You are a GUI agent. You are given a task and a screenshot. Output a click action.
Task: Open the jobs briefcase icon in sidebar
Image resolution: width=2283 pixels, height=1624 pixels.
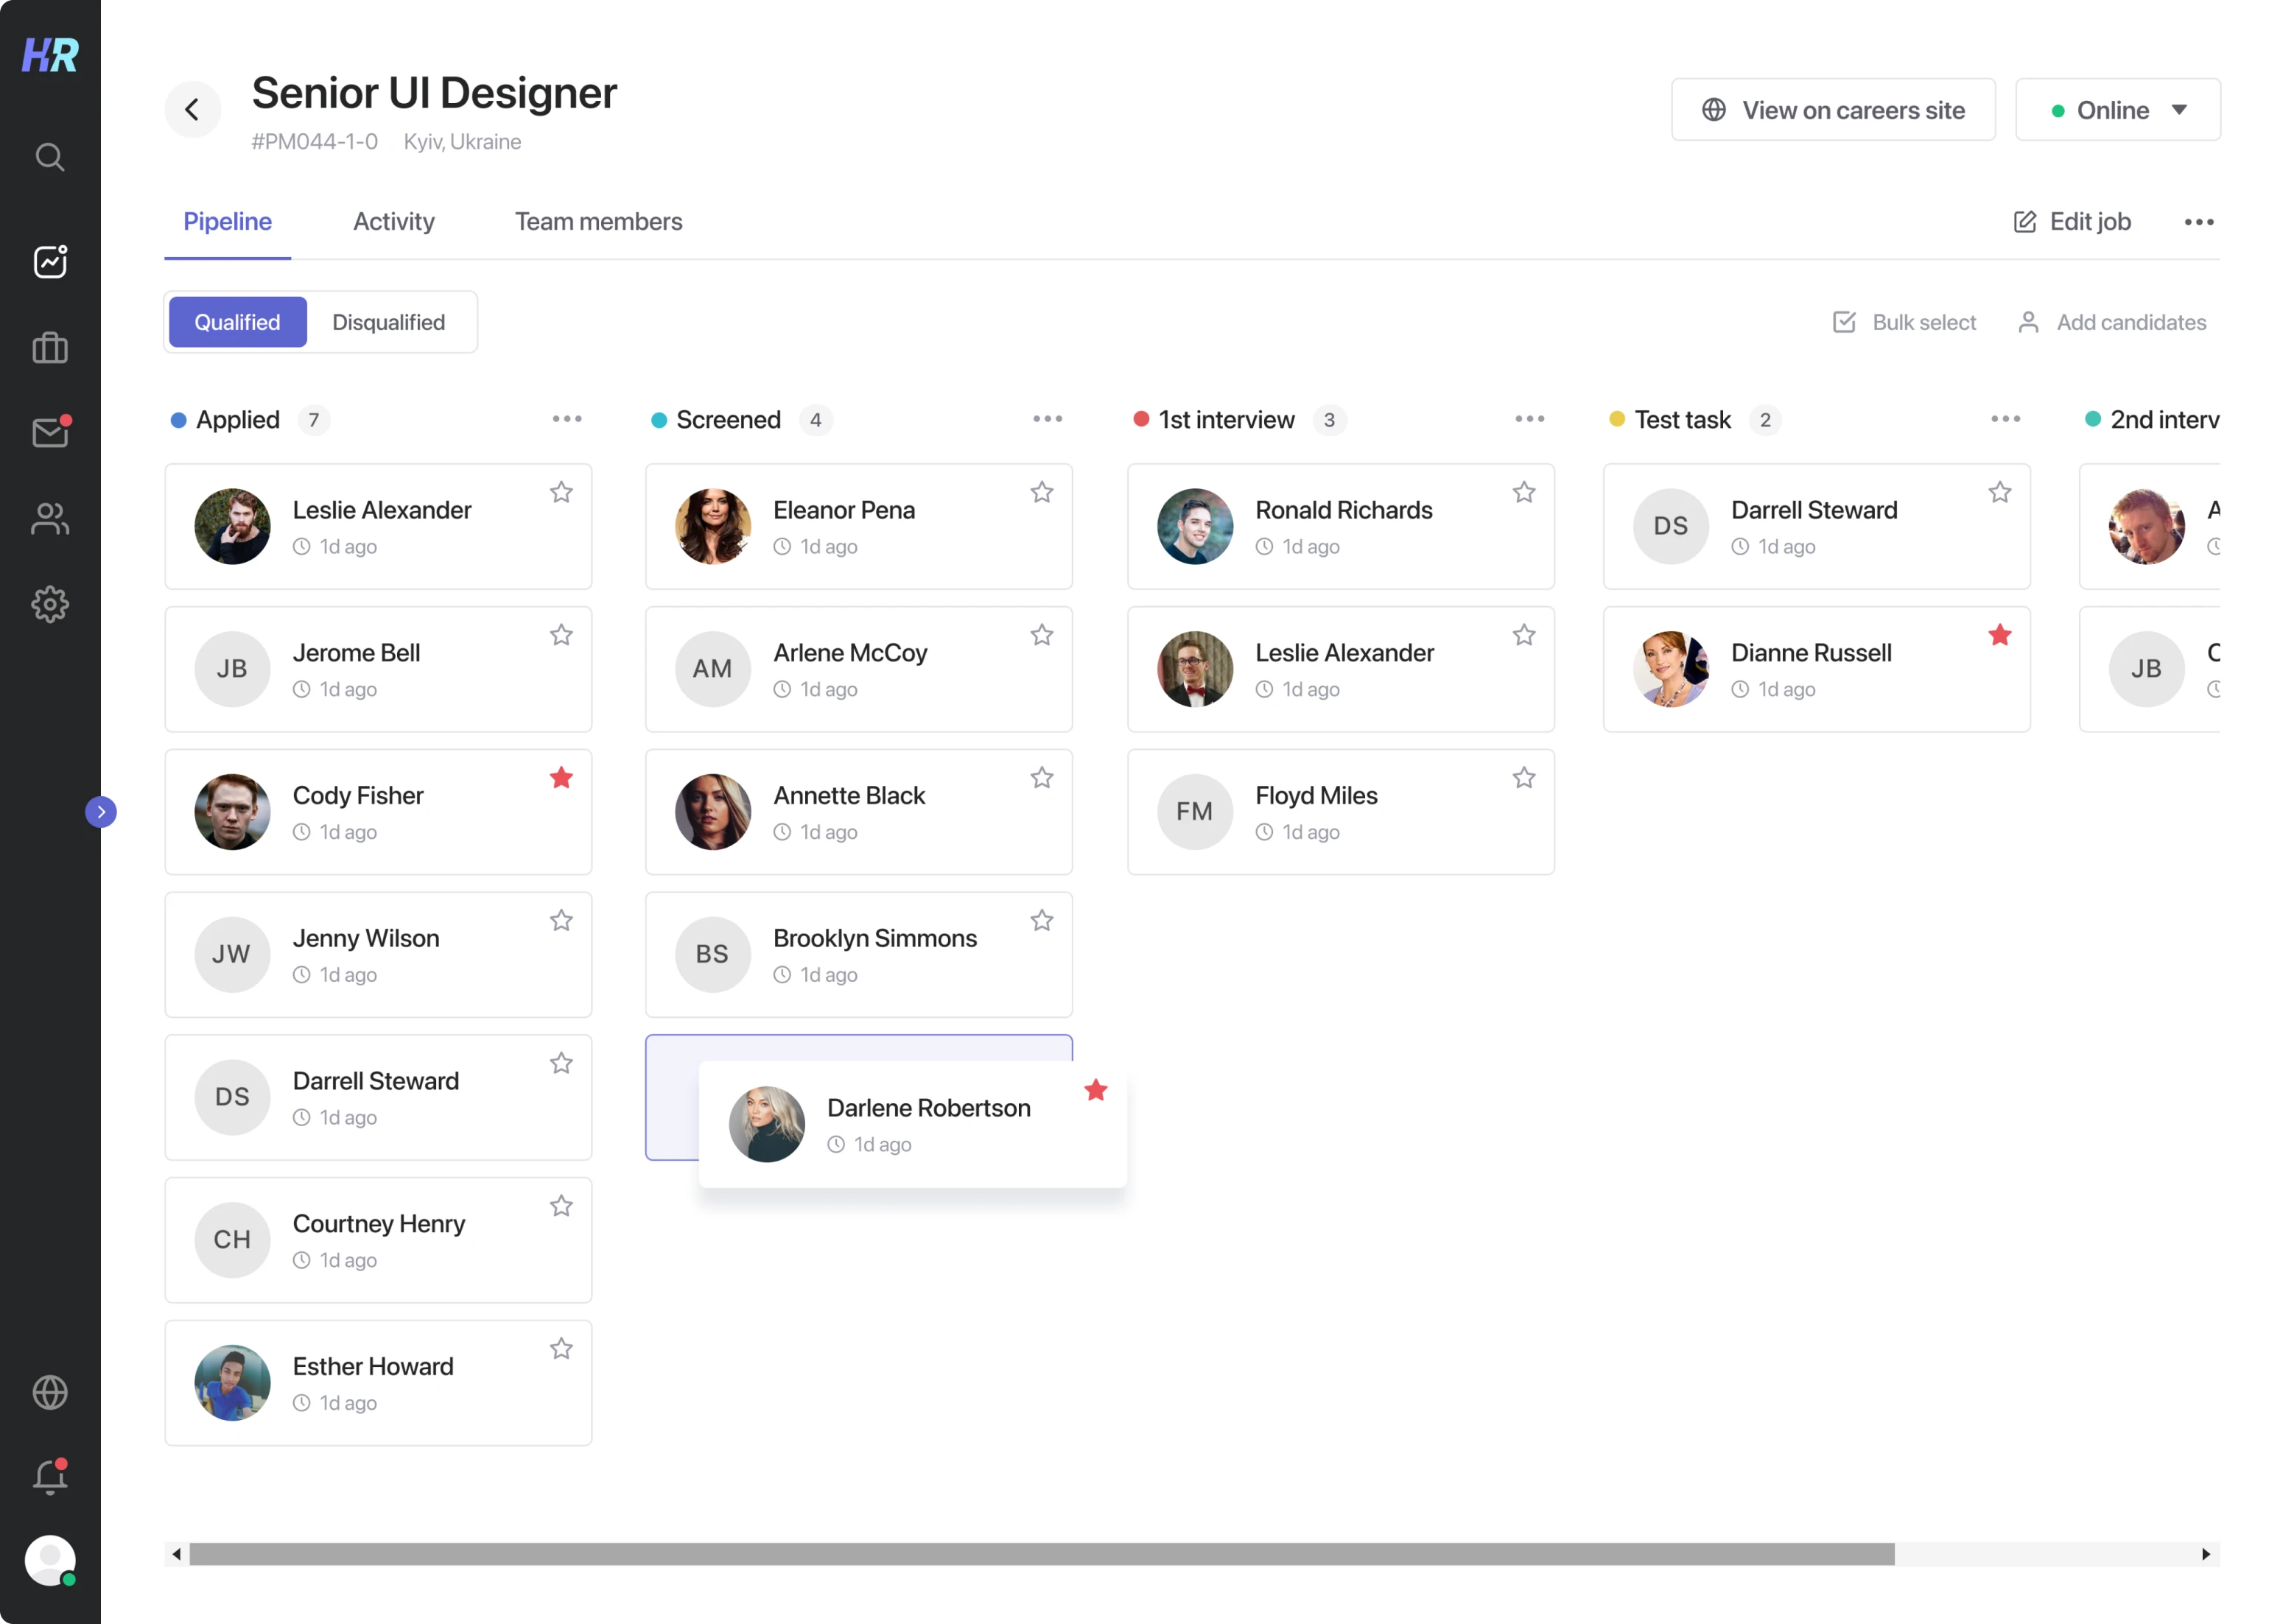(49, 347)
